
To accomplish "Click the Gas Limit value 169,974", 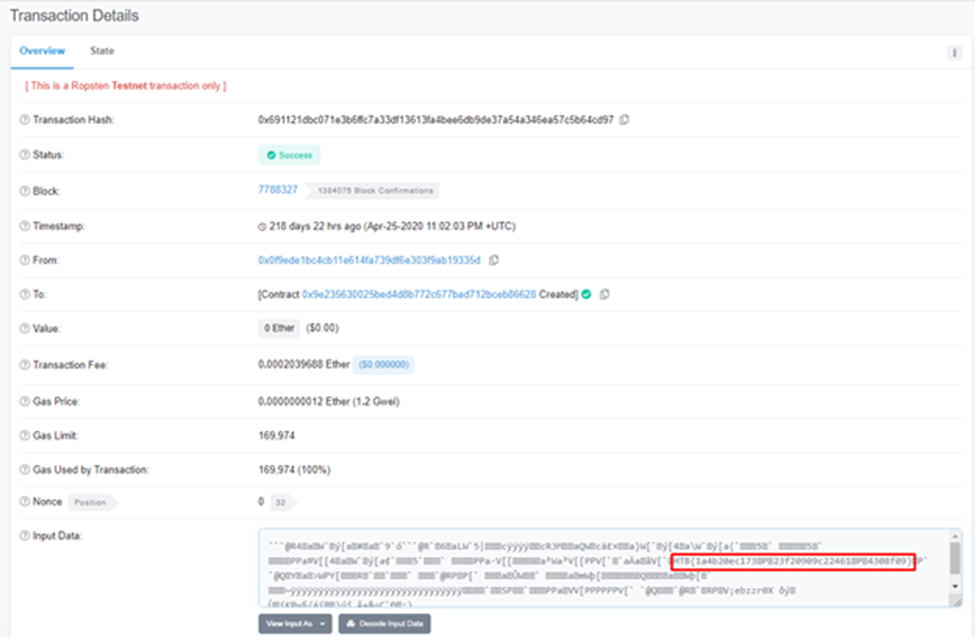I will point(277,435).
